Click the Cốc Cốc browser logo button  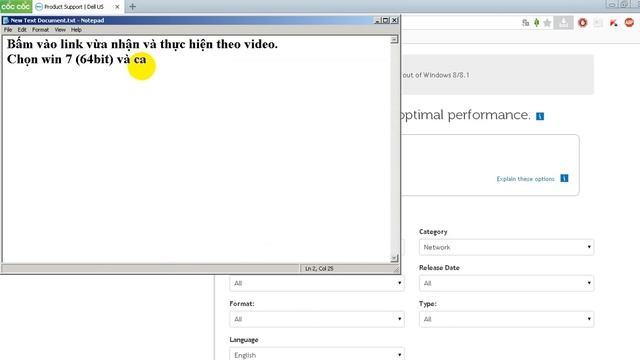coord(16,7)
